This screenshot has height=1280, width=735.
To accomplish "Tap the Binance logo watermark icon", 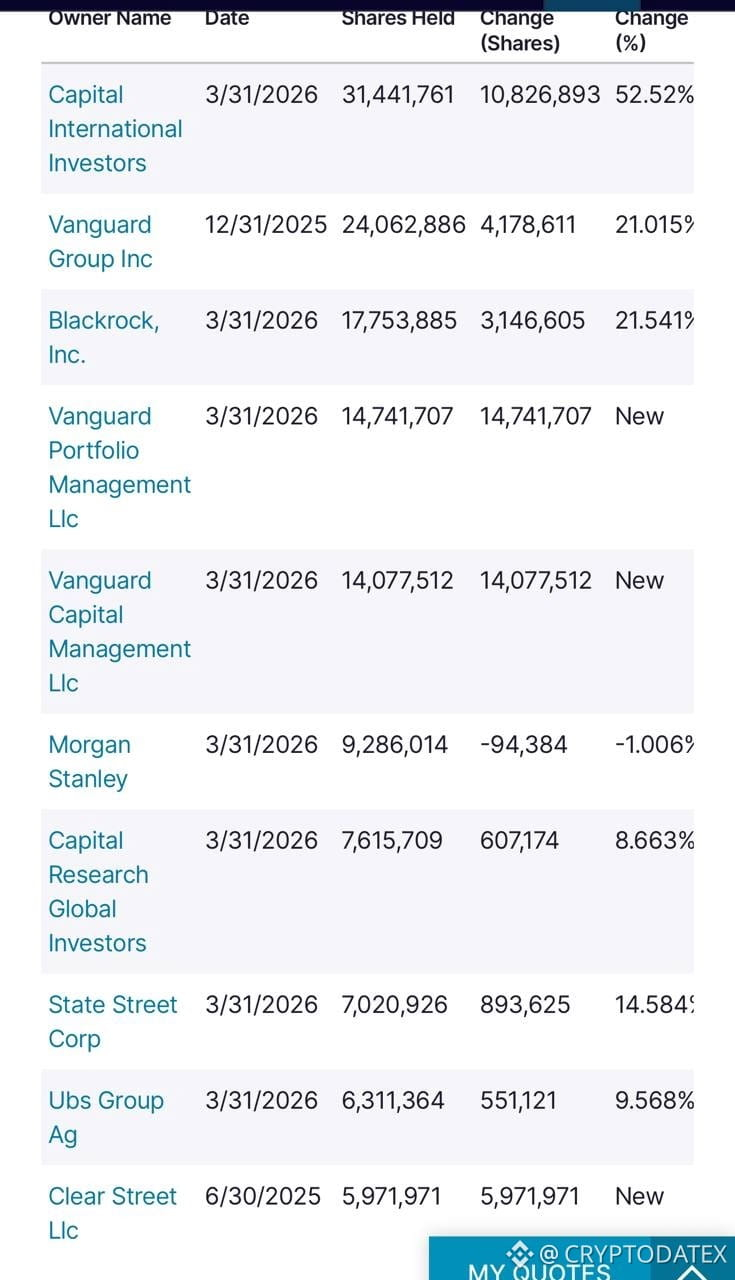I will click(x=521, y=1253).
